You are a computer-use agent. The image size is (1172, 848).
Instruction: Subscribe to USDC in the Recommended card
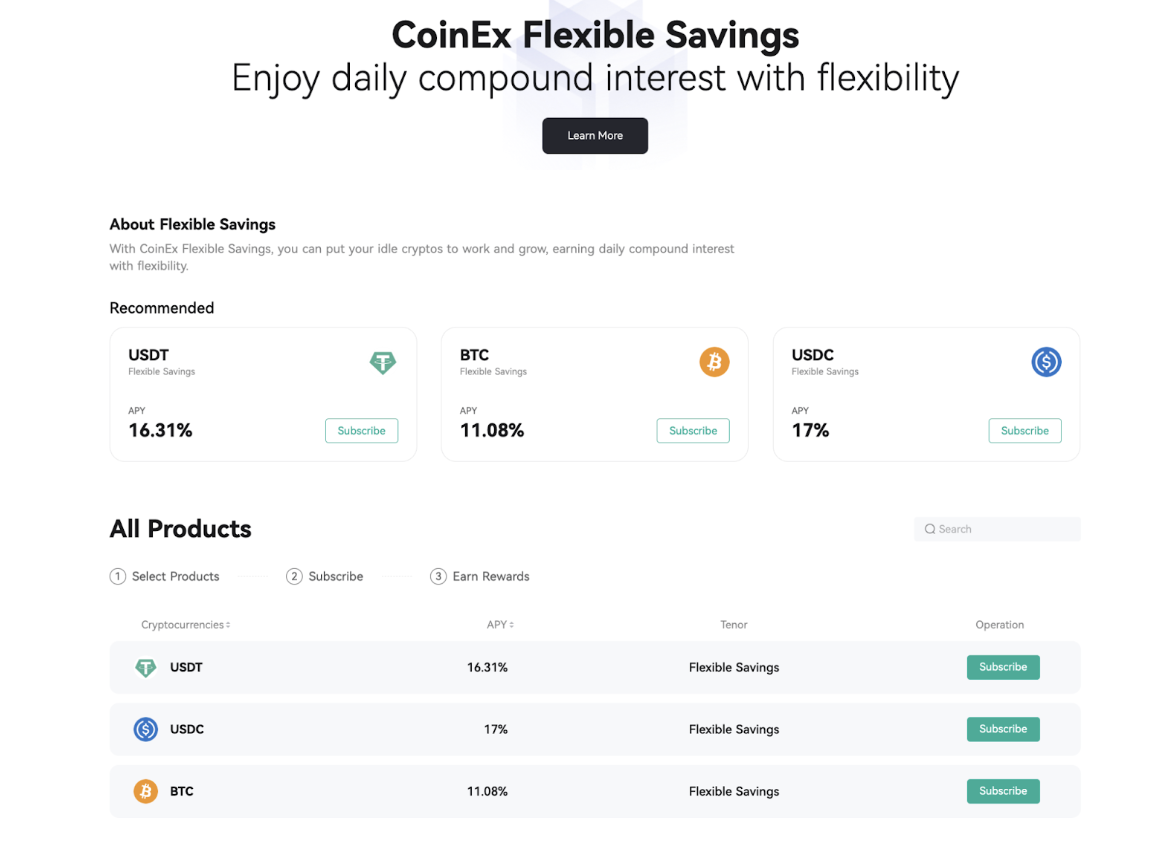[x=1025, y=431]
